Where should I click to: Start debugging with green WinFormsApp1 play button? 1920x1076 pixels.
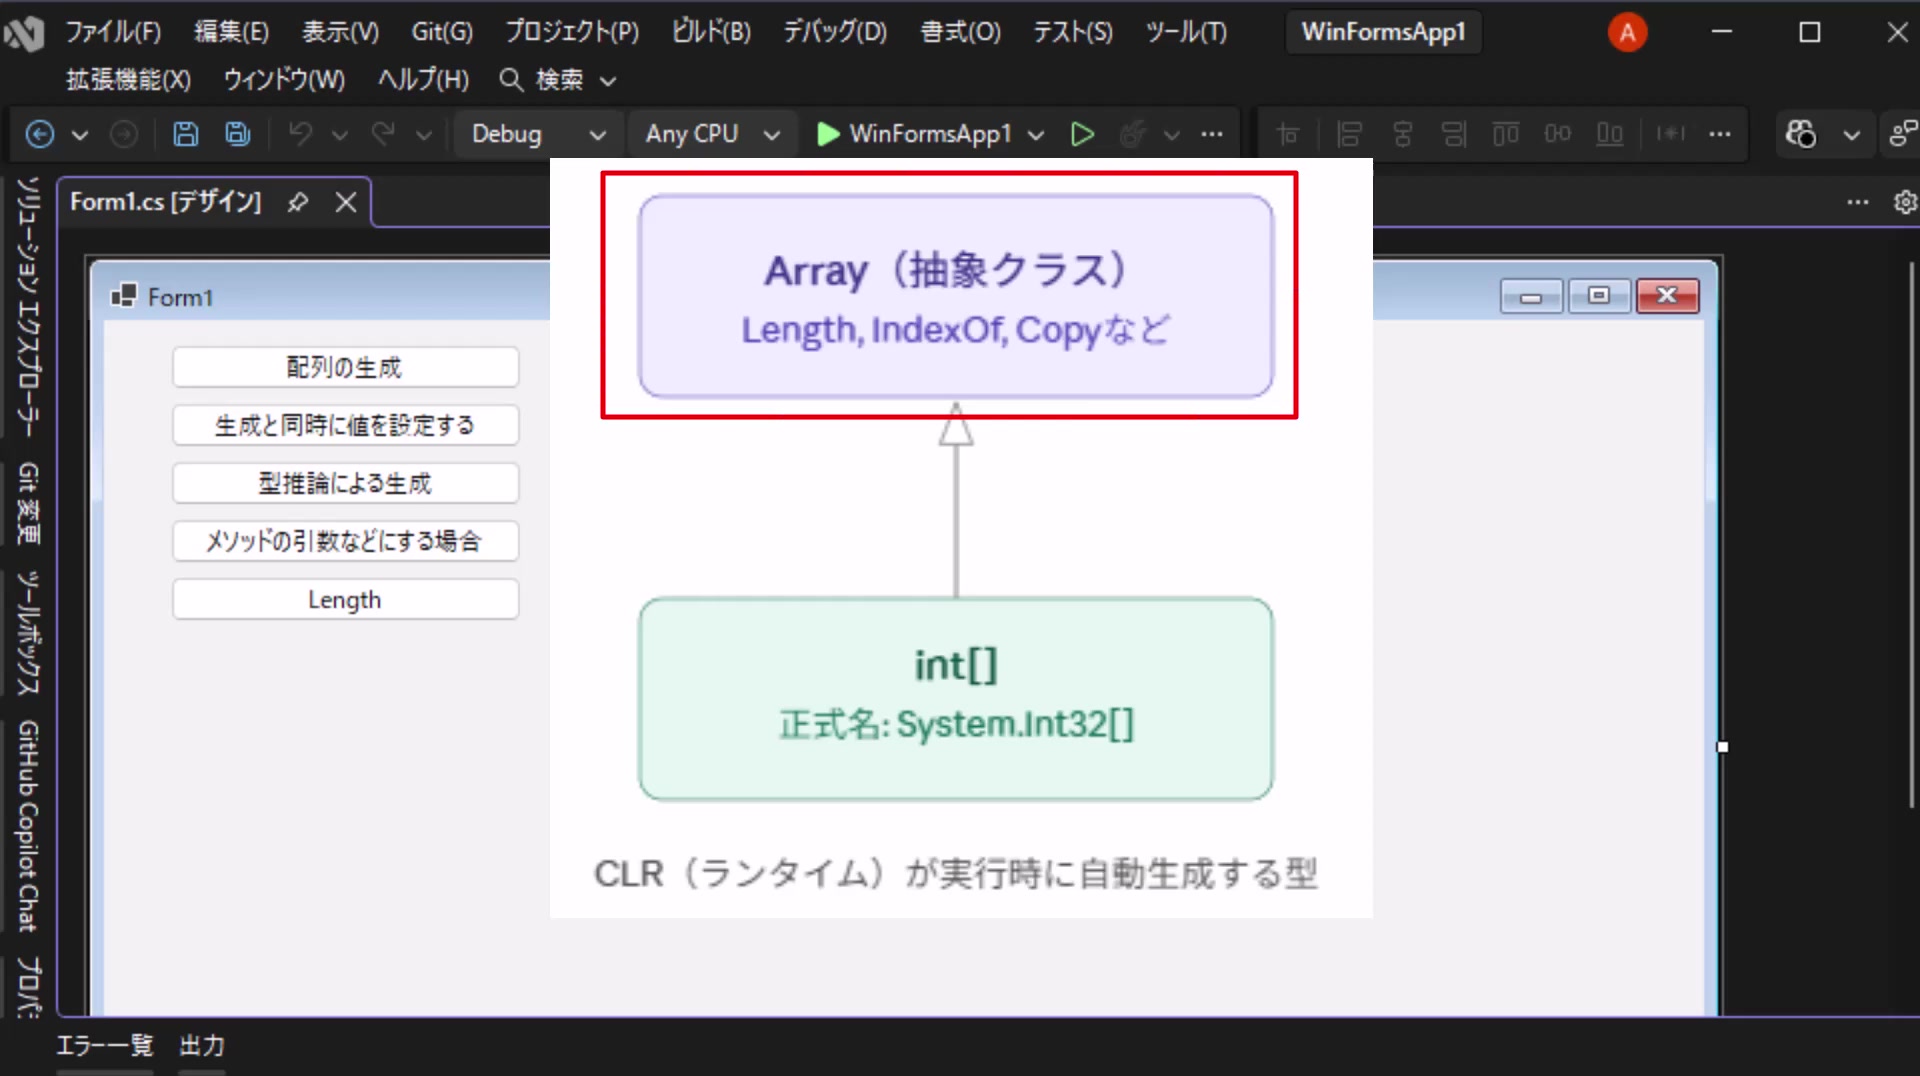pos(915,134)
